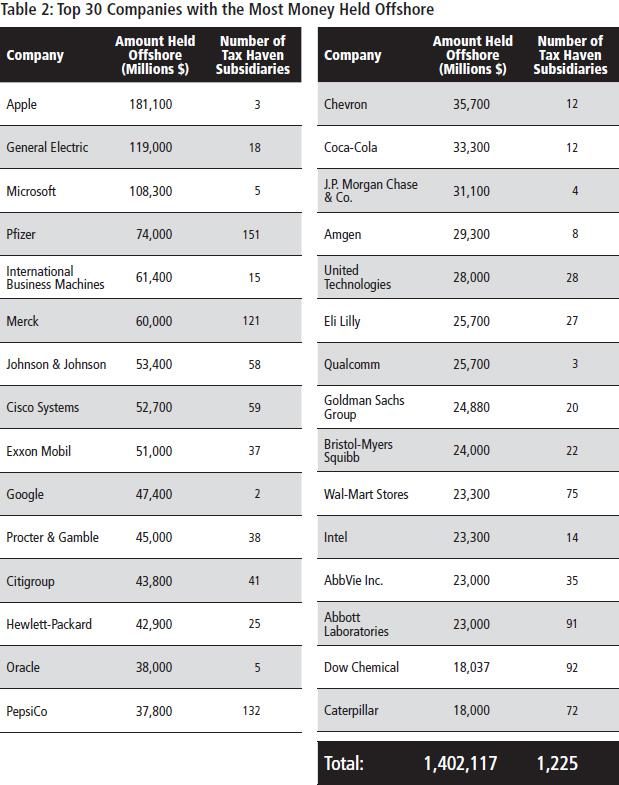Select the total amount 1,402,117
This screenshot has width=619, height=785.
pos(460,764)
